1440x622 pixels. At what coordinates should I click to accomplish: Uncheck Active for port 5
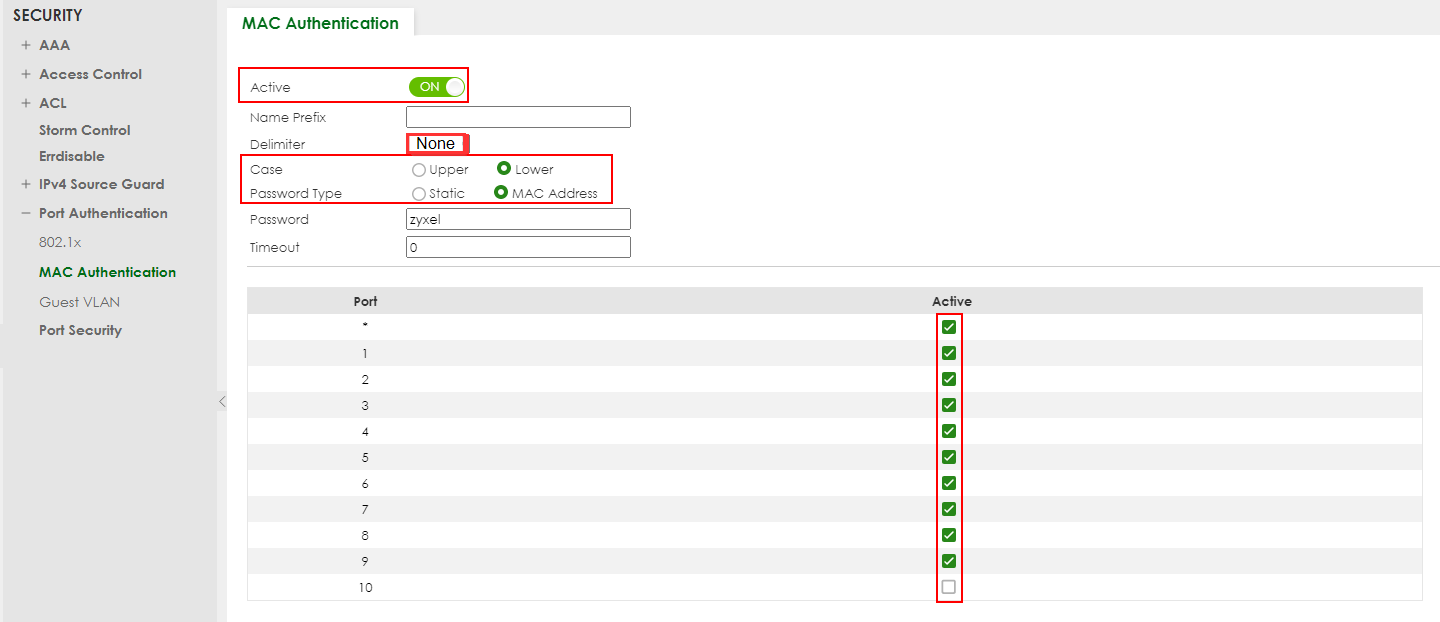coord(949,457)
